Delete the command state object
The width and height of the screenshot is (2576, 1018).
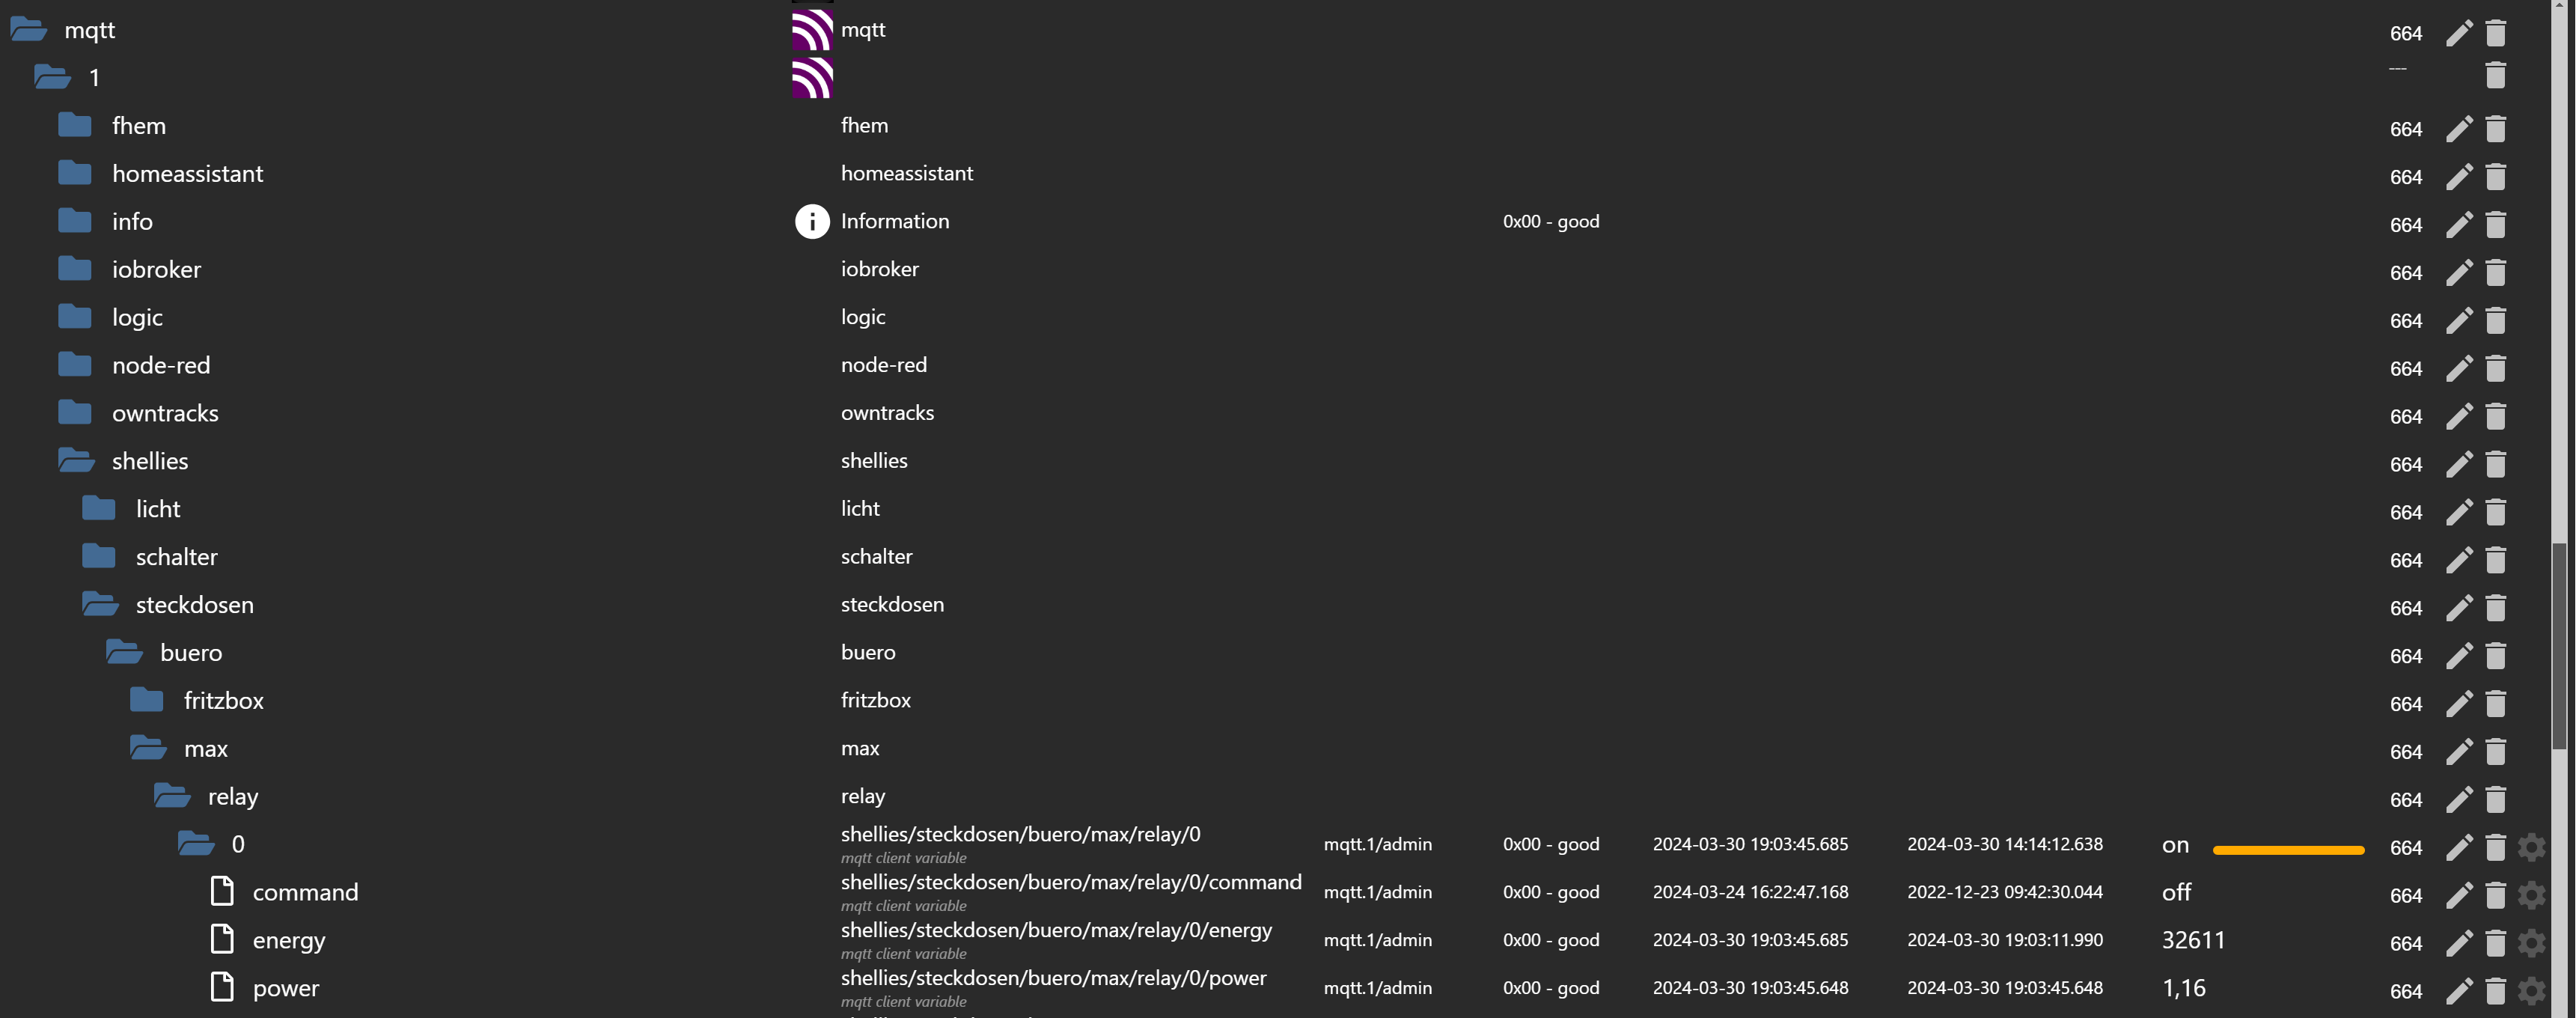click(x=2496, y=895)
